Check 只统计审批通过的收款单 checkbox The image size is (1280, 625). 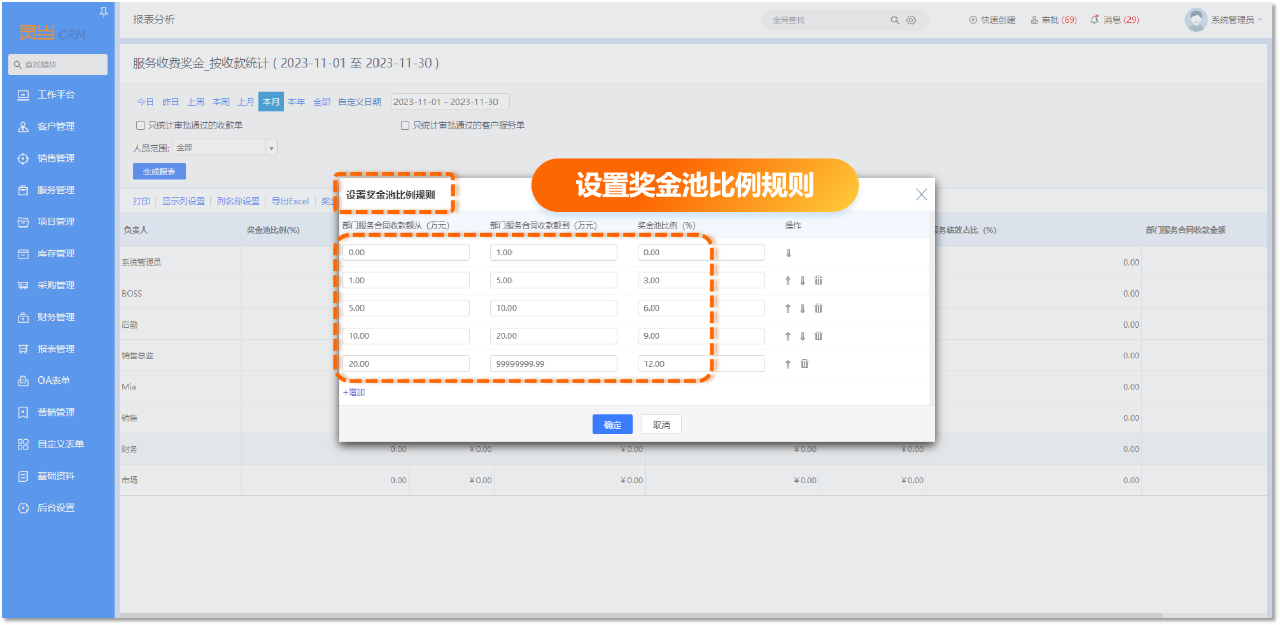pyautogui.click(x=140, y=126)
